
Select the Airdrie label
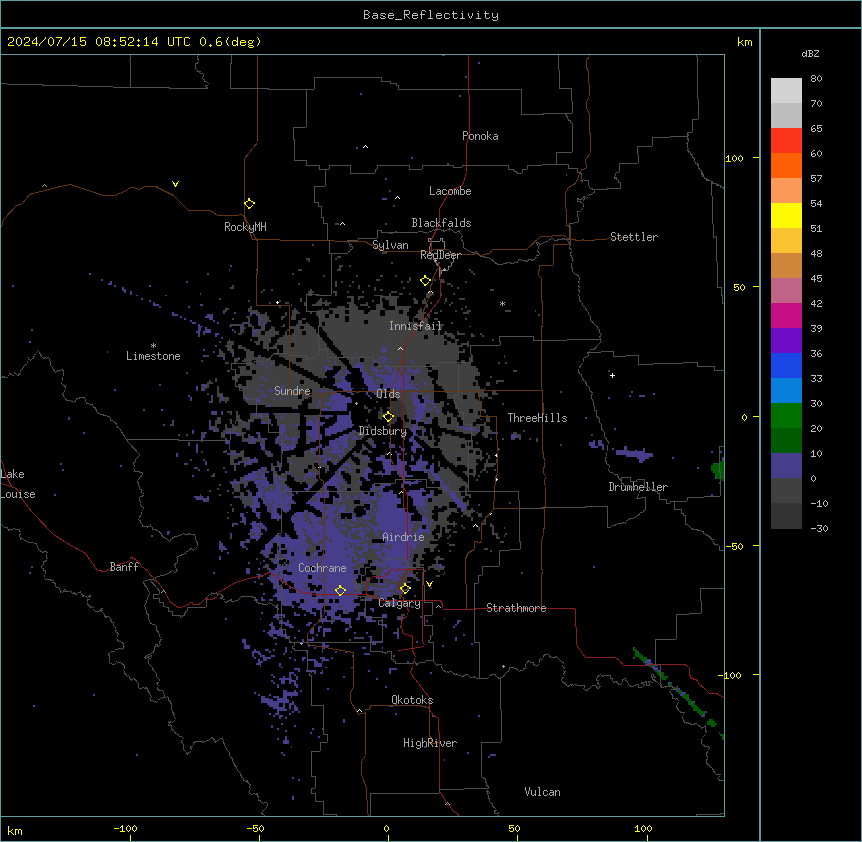(x=403, y=537)
